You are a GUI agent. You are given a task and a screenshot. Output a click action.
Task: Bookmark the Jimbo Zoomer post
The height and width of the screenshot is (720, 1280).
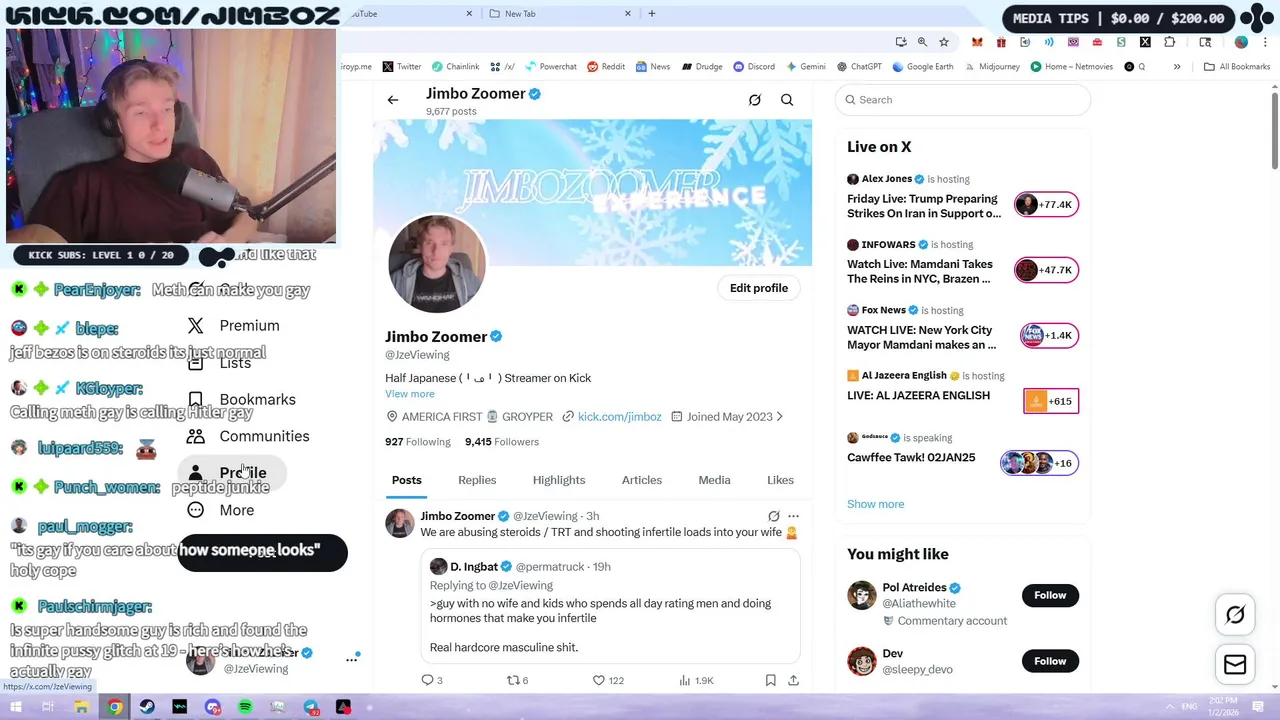[x=770, y=680]
